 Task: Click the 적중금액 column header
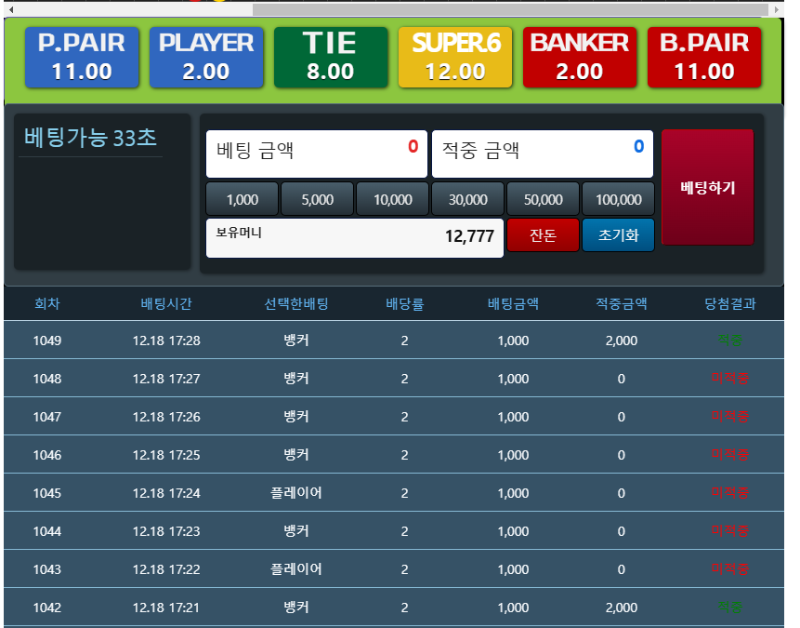click(x=621, y=304)
